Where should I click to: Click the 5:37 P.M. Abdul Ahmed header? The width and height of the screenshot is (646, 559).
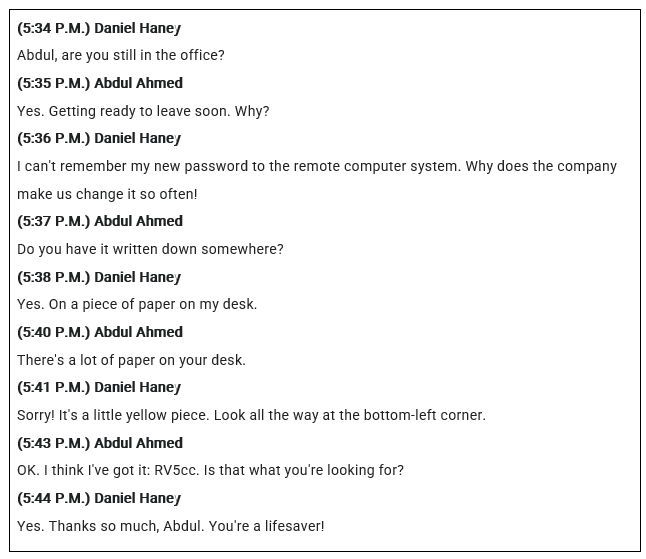pos(100,221)
